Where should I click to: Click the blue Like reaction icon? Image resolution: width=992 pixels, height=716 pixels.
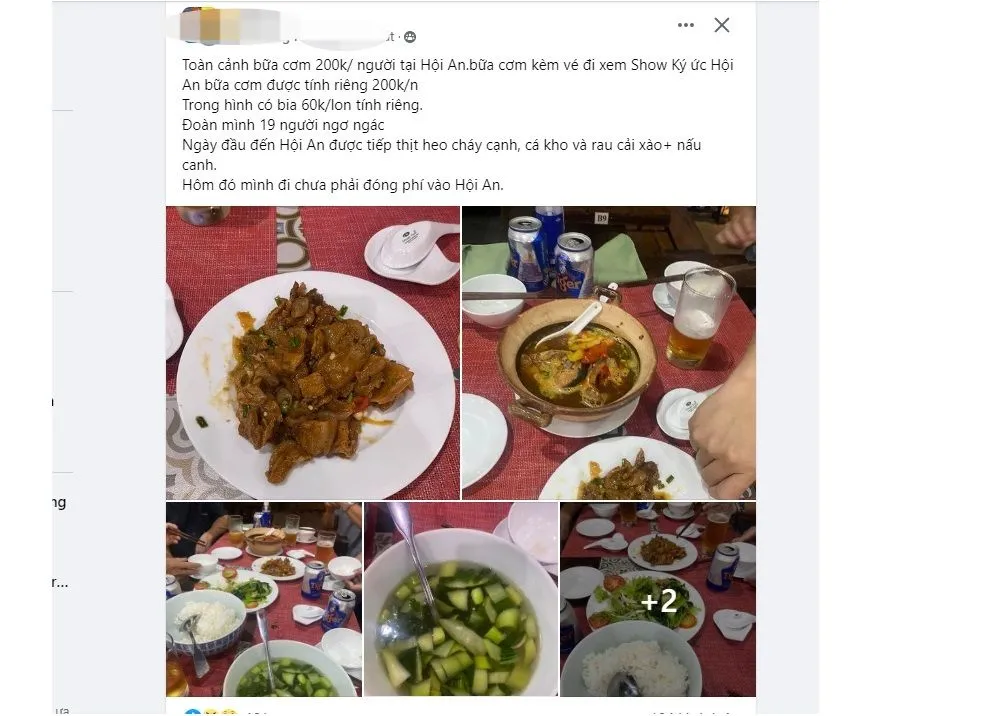coord(192,712)
